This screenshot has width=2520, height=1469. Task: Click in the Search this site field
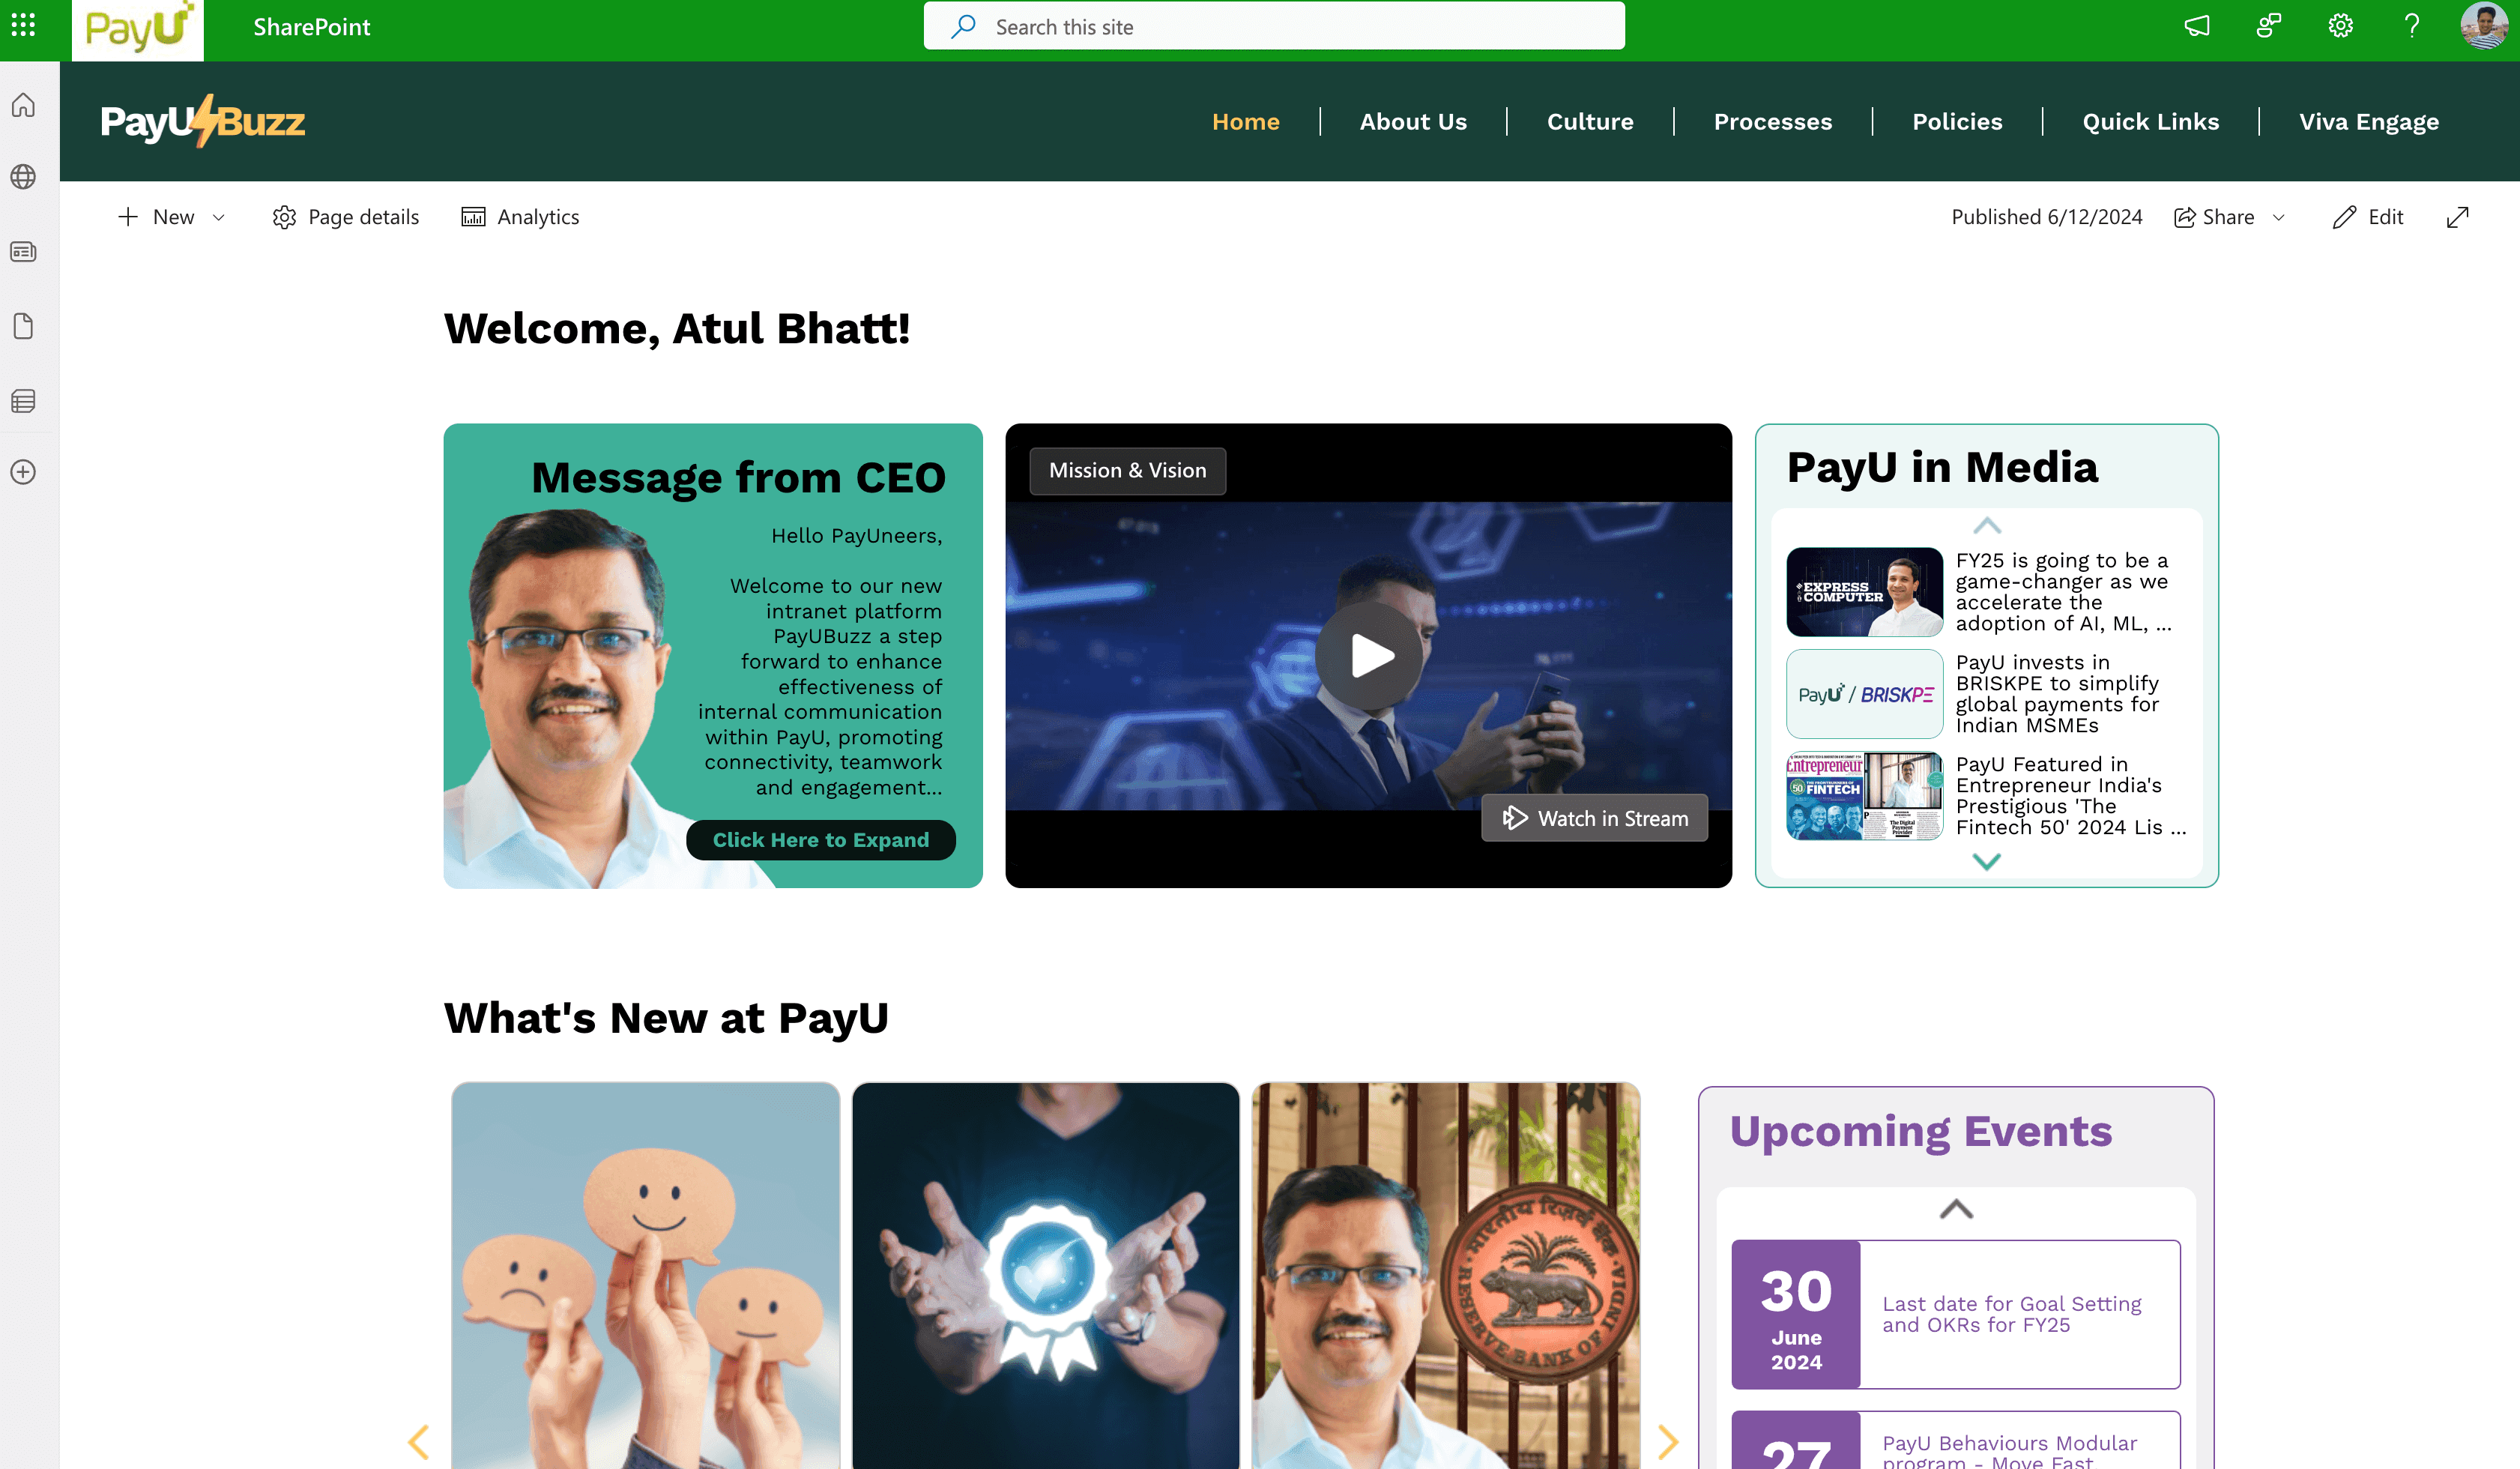click(1274, 27)
